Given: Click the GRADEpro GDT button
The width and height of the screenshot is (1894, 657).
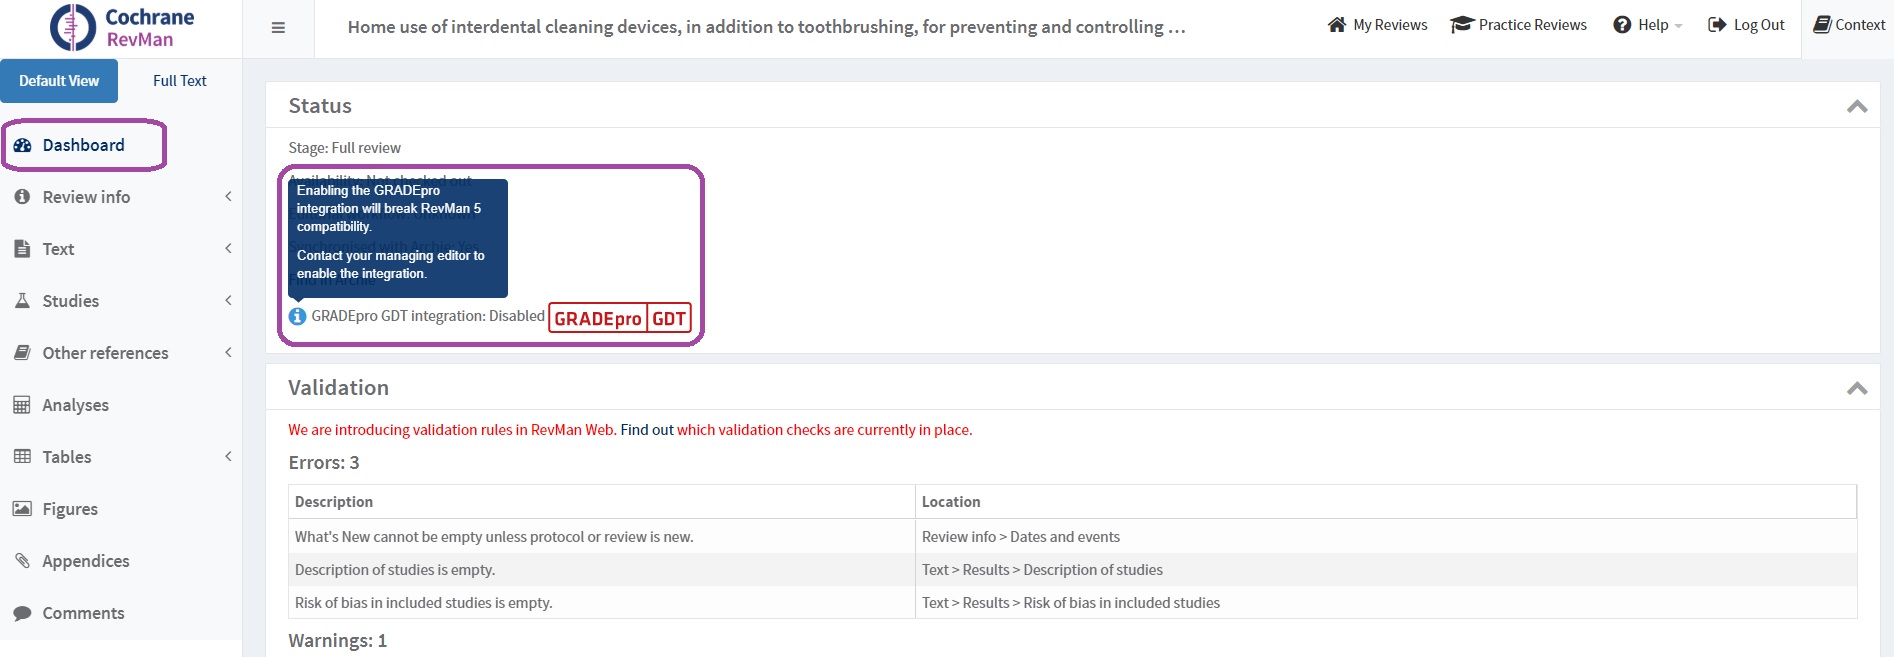Looking at the screenshot, I should tap(619, 318).
